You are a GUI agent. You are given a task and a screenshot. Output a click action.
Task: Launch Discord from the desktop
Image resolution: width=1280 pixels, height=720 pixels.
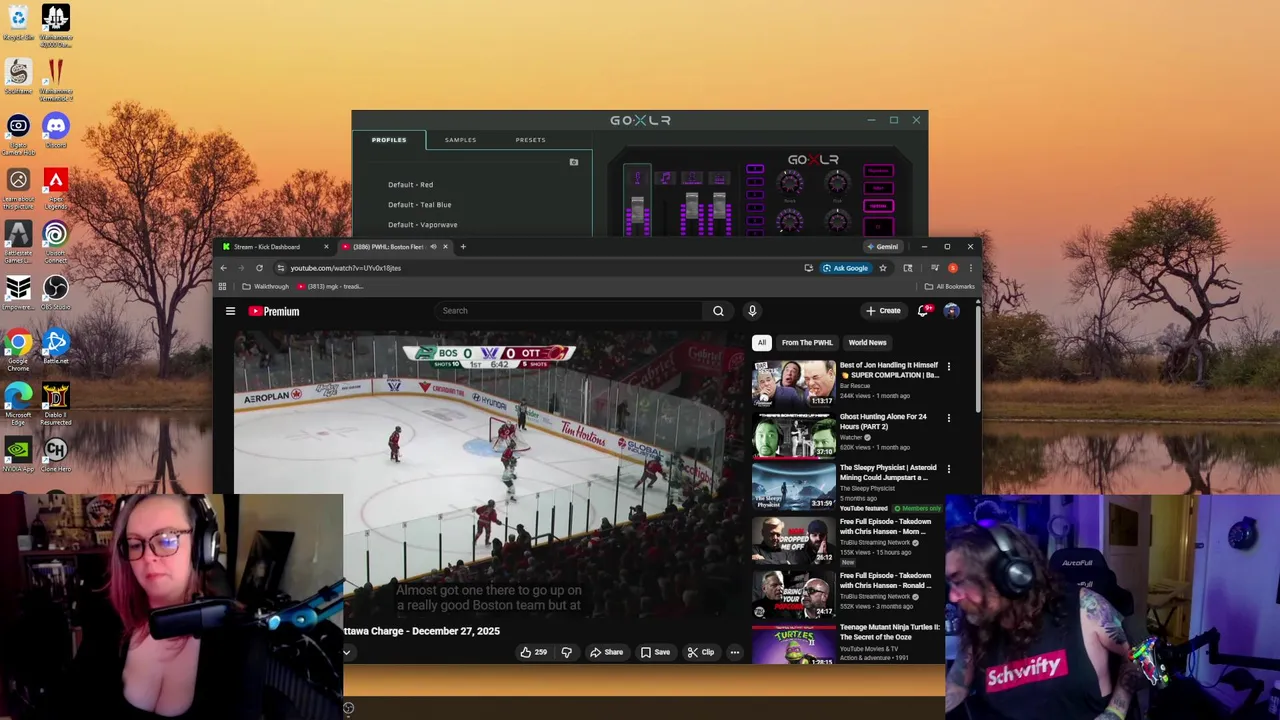point(56,131)
